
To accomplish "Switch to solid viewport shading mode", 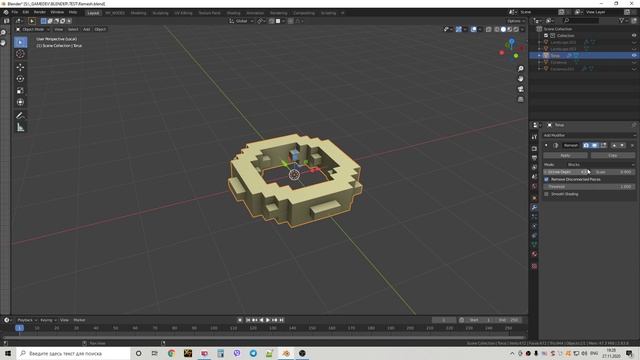I will [x=503, y=29].
